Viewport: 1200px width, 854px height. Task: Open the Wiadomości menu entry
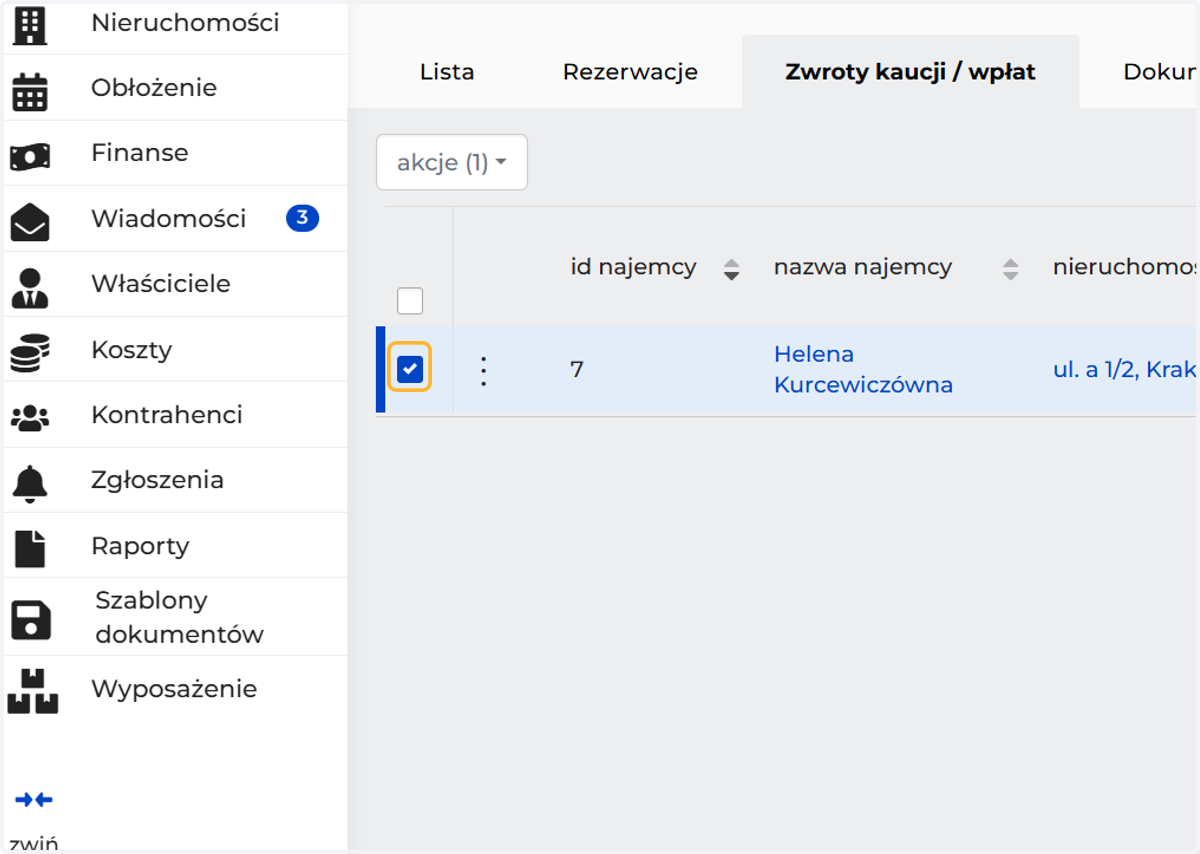pyautogui.click(x=168, y=219)
